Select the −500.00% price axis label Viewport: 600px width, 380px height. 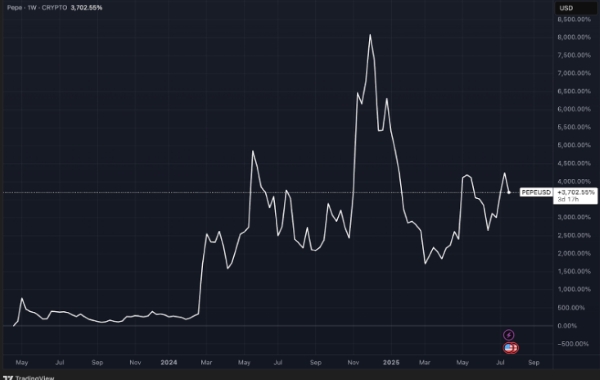(573, 344)
